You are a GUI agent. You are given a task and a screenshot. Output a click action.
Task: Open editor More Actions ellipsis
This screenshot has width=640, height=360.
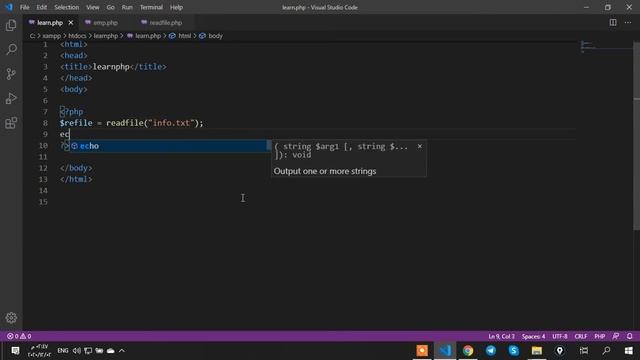pos(628,22)
